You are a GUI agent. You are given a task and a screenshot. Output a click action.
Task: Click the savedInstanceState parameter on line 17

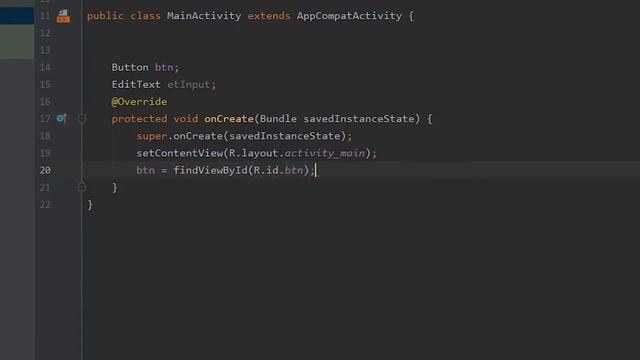point(358,119)
